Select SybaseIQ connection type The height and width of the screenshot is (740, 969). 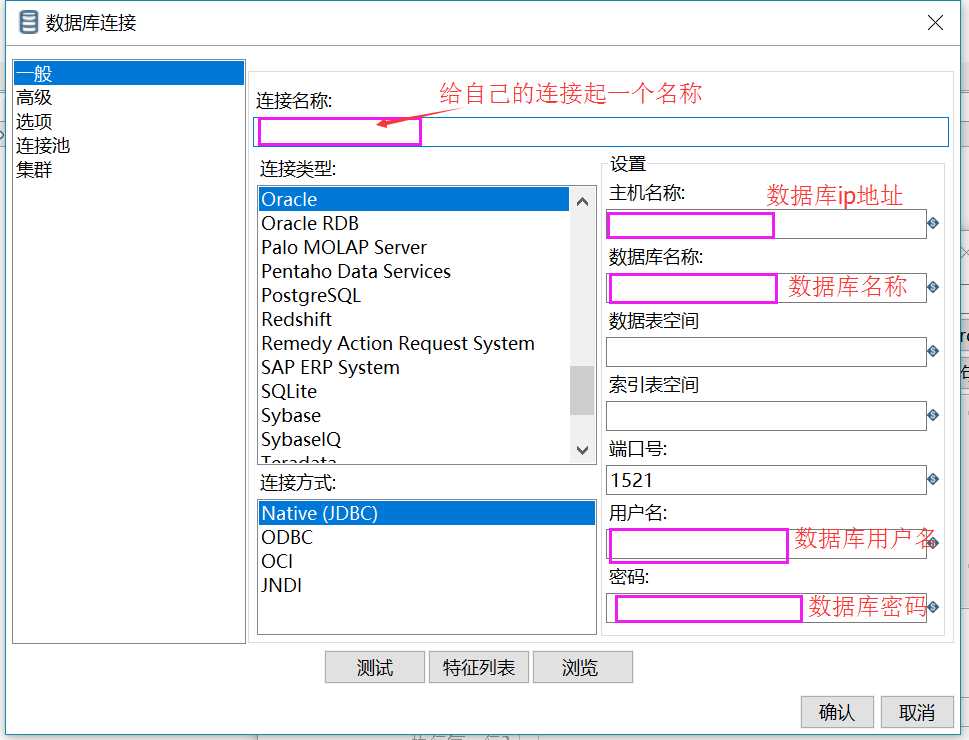click(413, 440)
